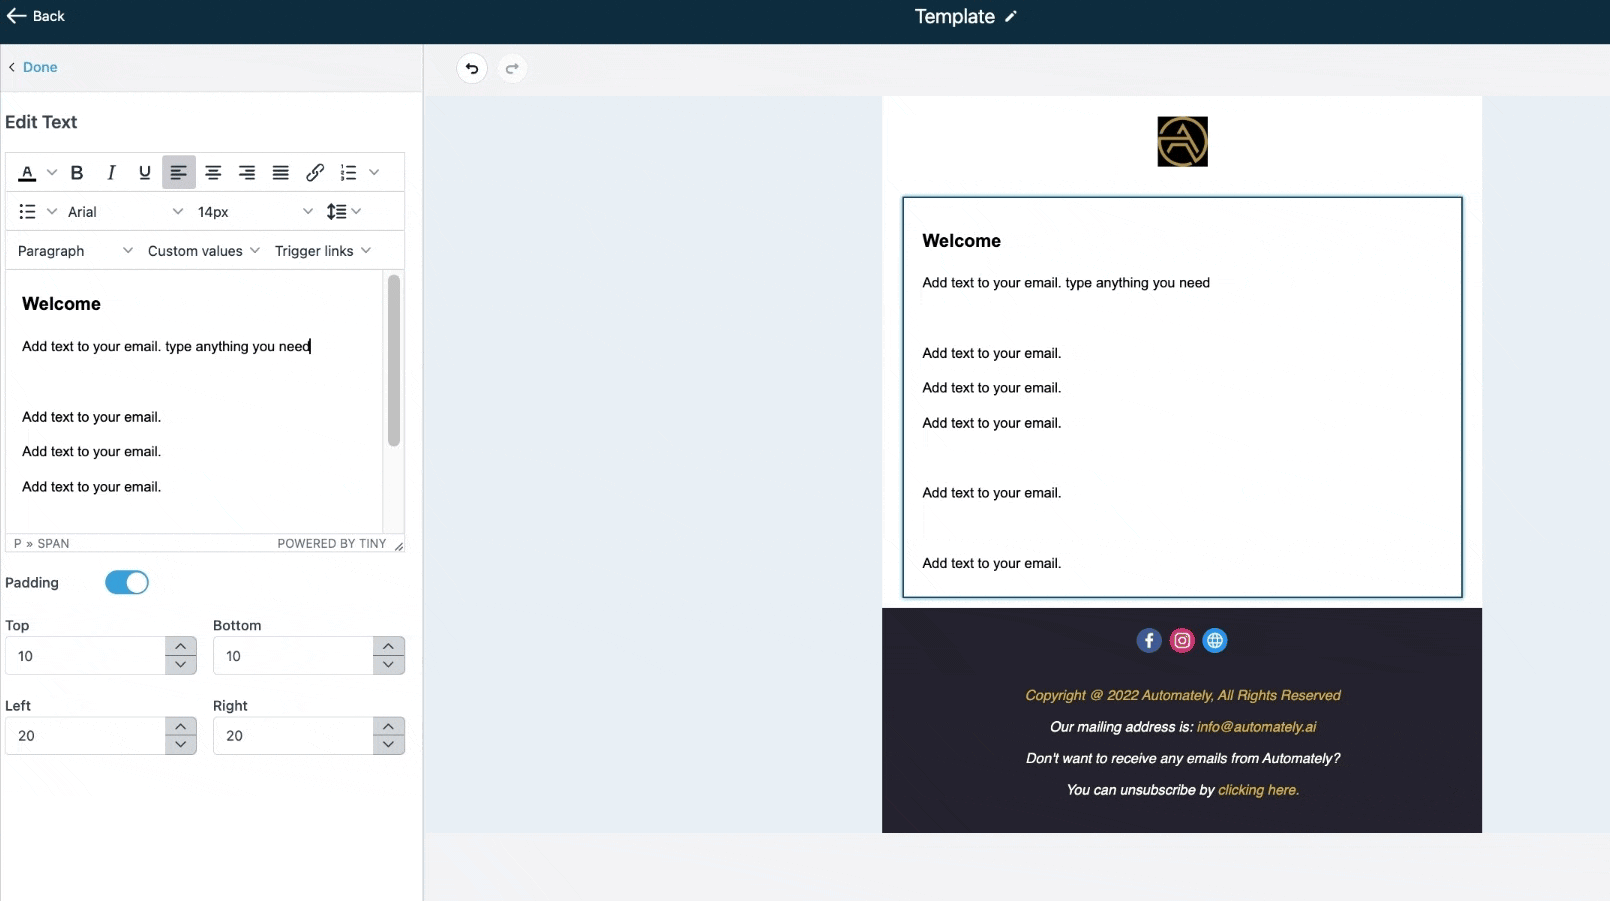Decrease Right padding with down arrow
This screenshot has width=1610, height=901.
click(388, 745)
